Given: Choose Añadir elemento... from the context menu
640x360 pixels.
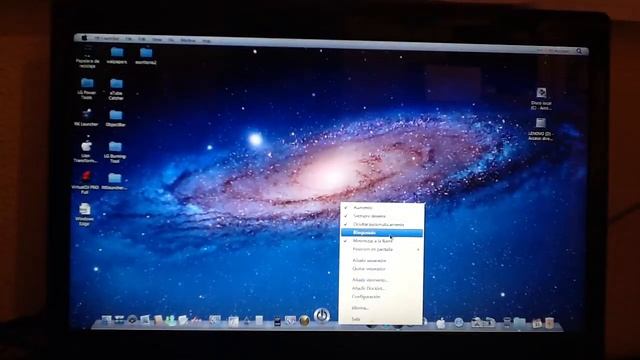Looking at the screenshot, I should (x=370, y=280).
